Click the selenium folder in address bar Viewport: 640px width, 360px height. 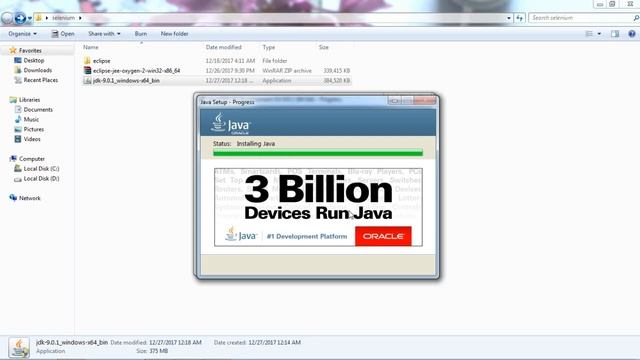tap(63, 18)
